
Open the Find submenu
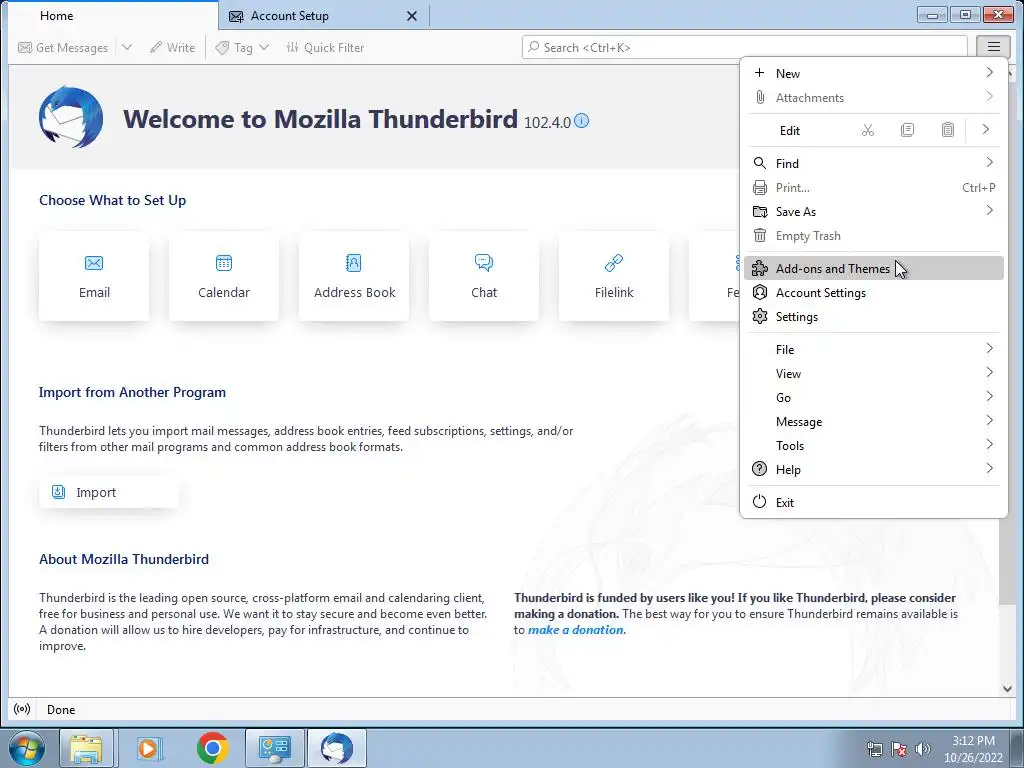pos(873,163)
